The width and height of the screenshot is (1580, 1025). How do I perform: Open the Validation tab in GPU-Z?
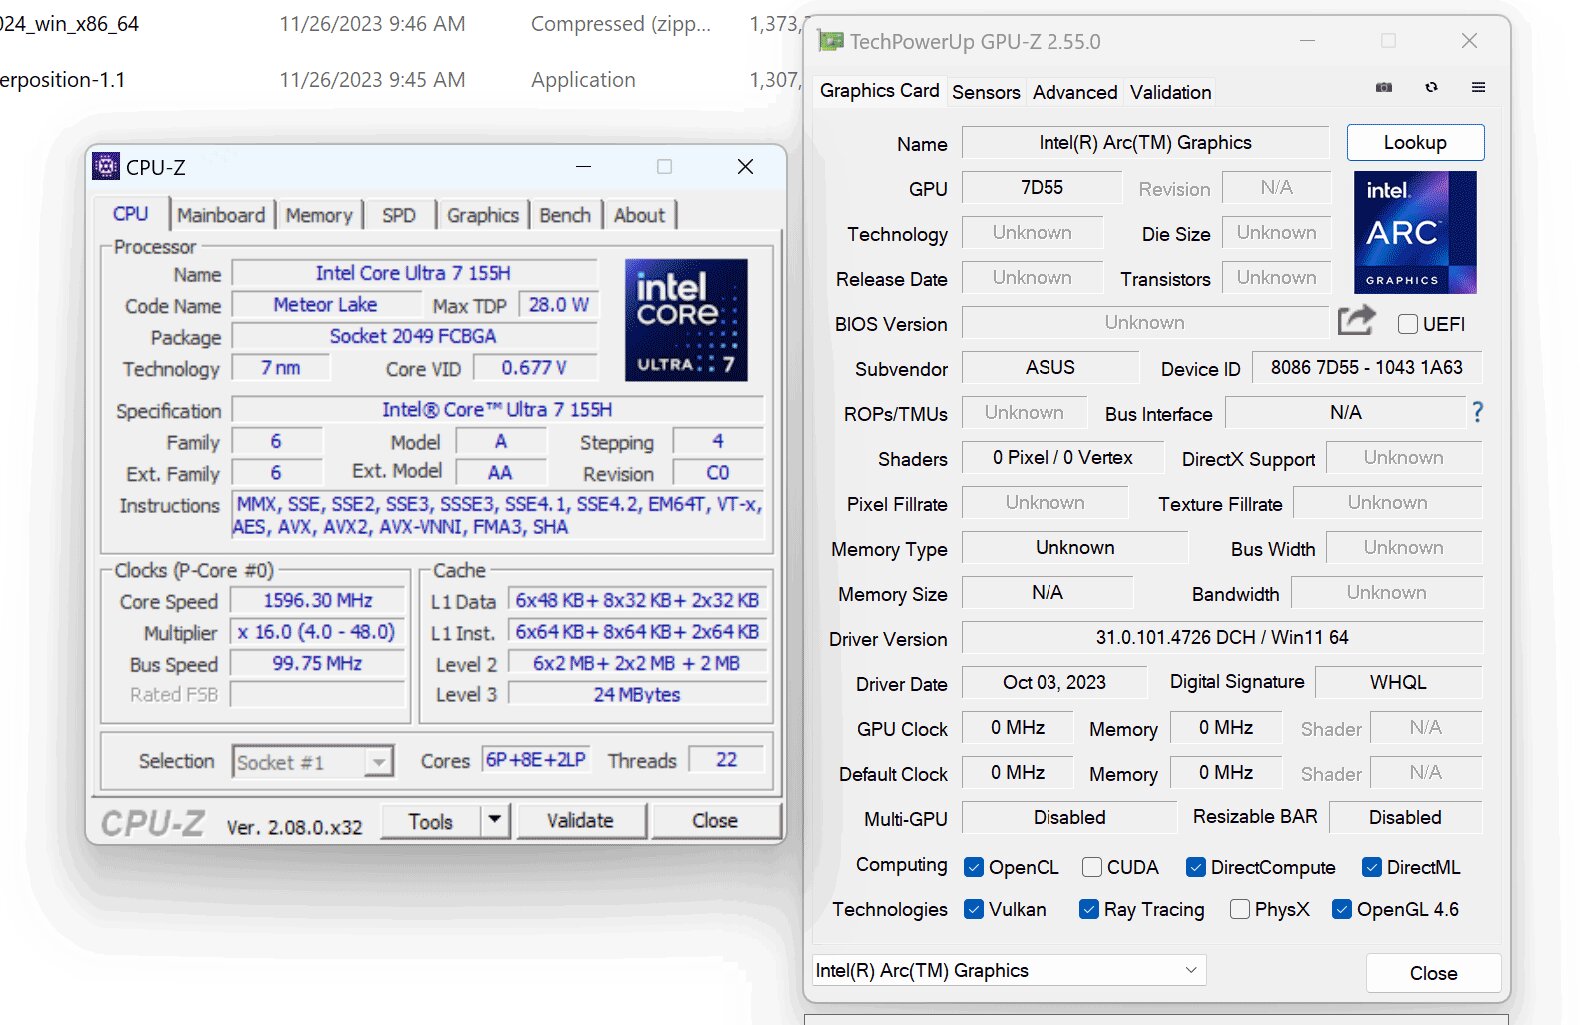1171,92
